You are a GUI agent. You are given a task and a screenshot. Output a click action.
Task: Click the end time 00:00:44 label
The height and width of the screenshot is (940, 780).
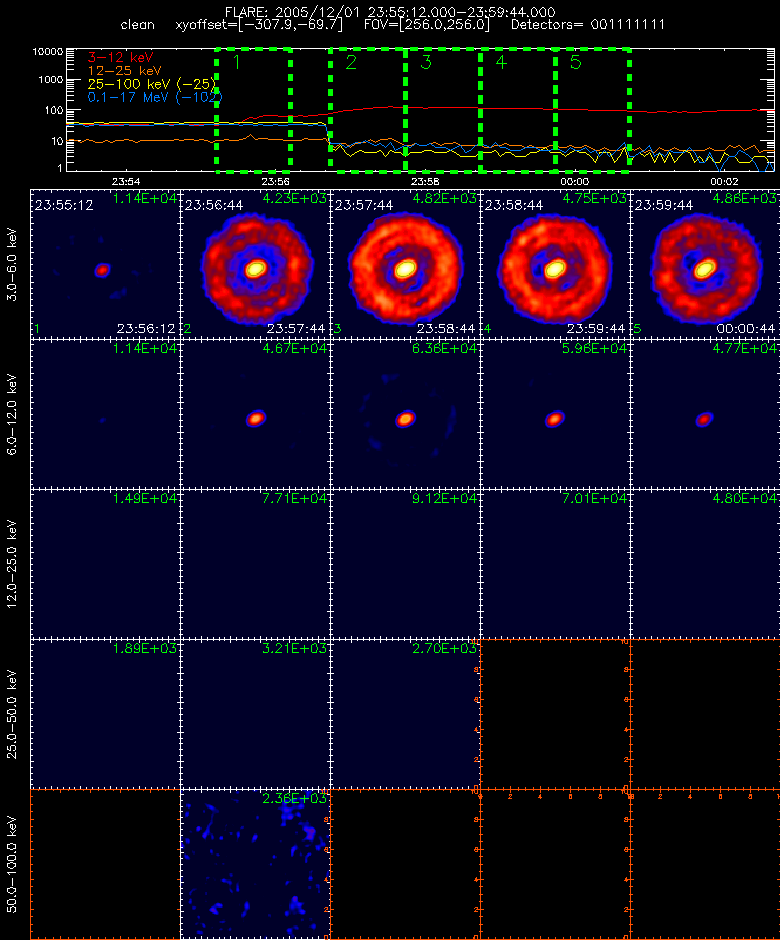[745, 329]
